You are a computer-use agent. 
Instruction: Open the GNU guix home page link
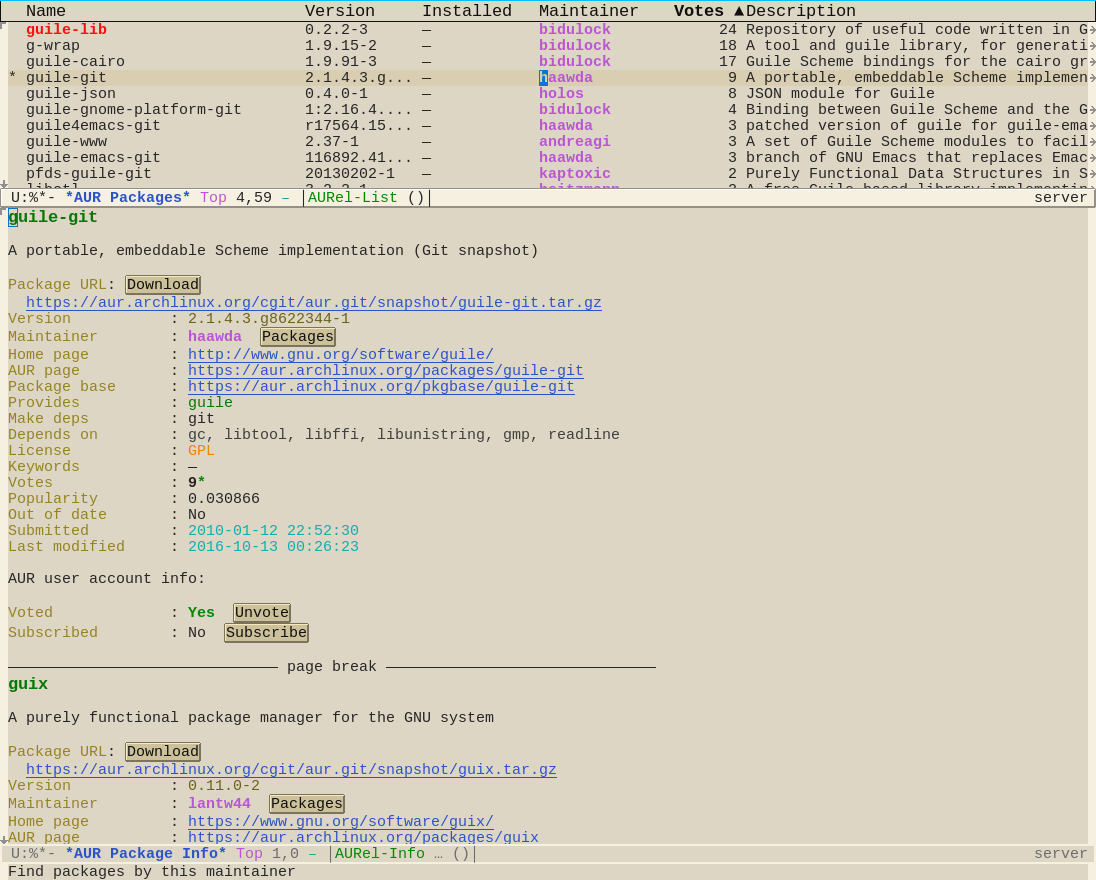340,821
